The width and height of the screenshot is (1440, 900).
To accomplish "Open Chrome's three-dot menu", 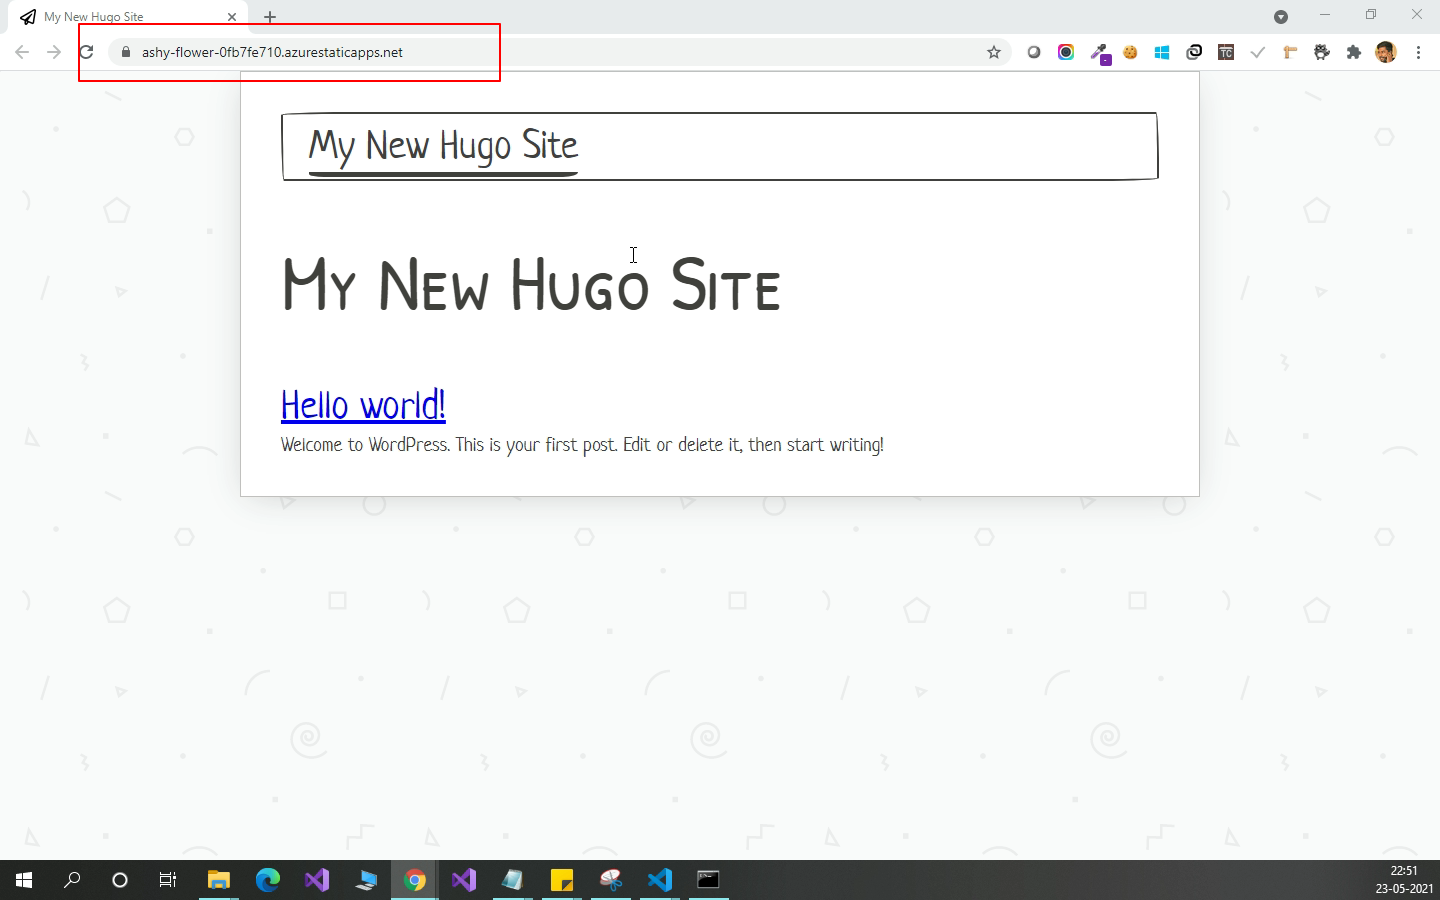I will coord(1418,52).
